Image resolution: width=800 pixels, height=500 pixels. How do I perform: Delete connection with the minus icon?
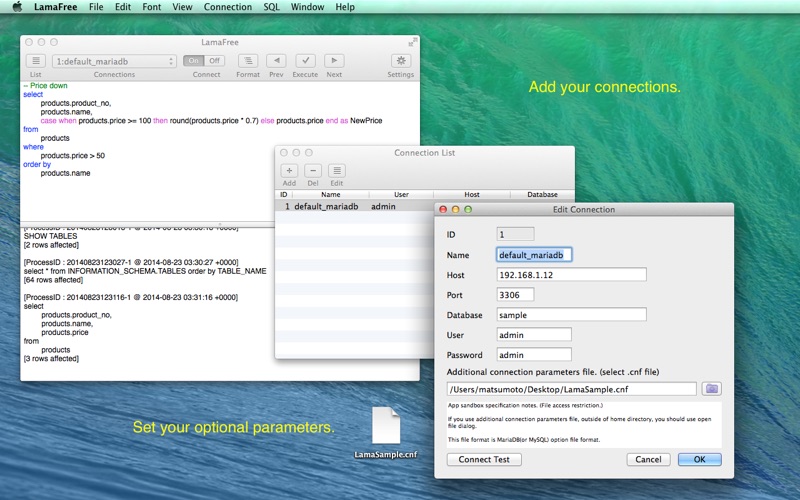313,171
